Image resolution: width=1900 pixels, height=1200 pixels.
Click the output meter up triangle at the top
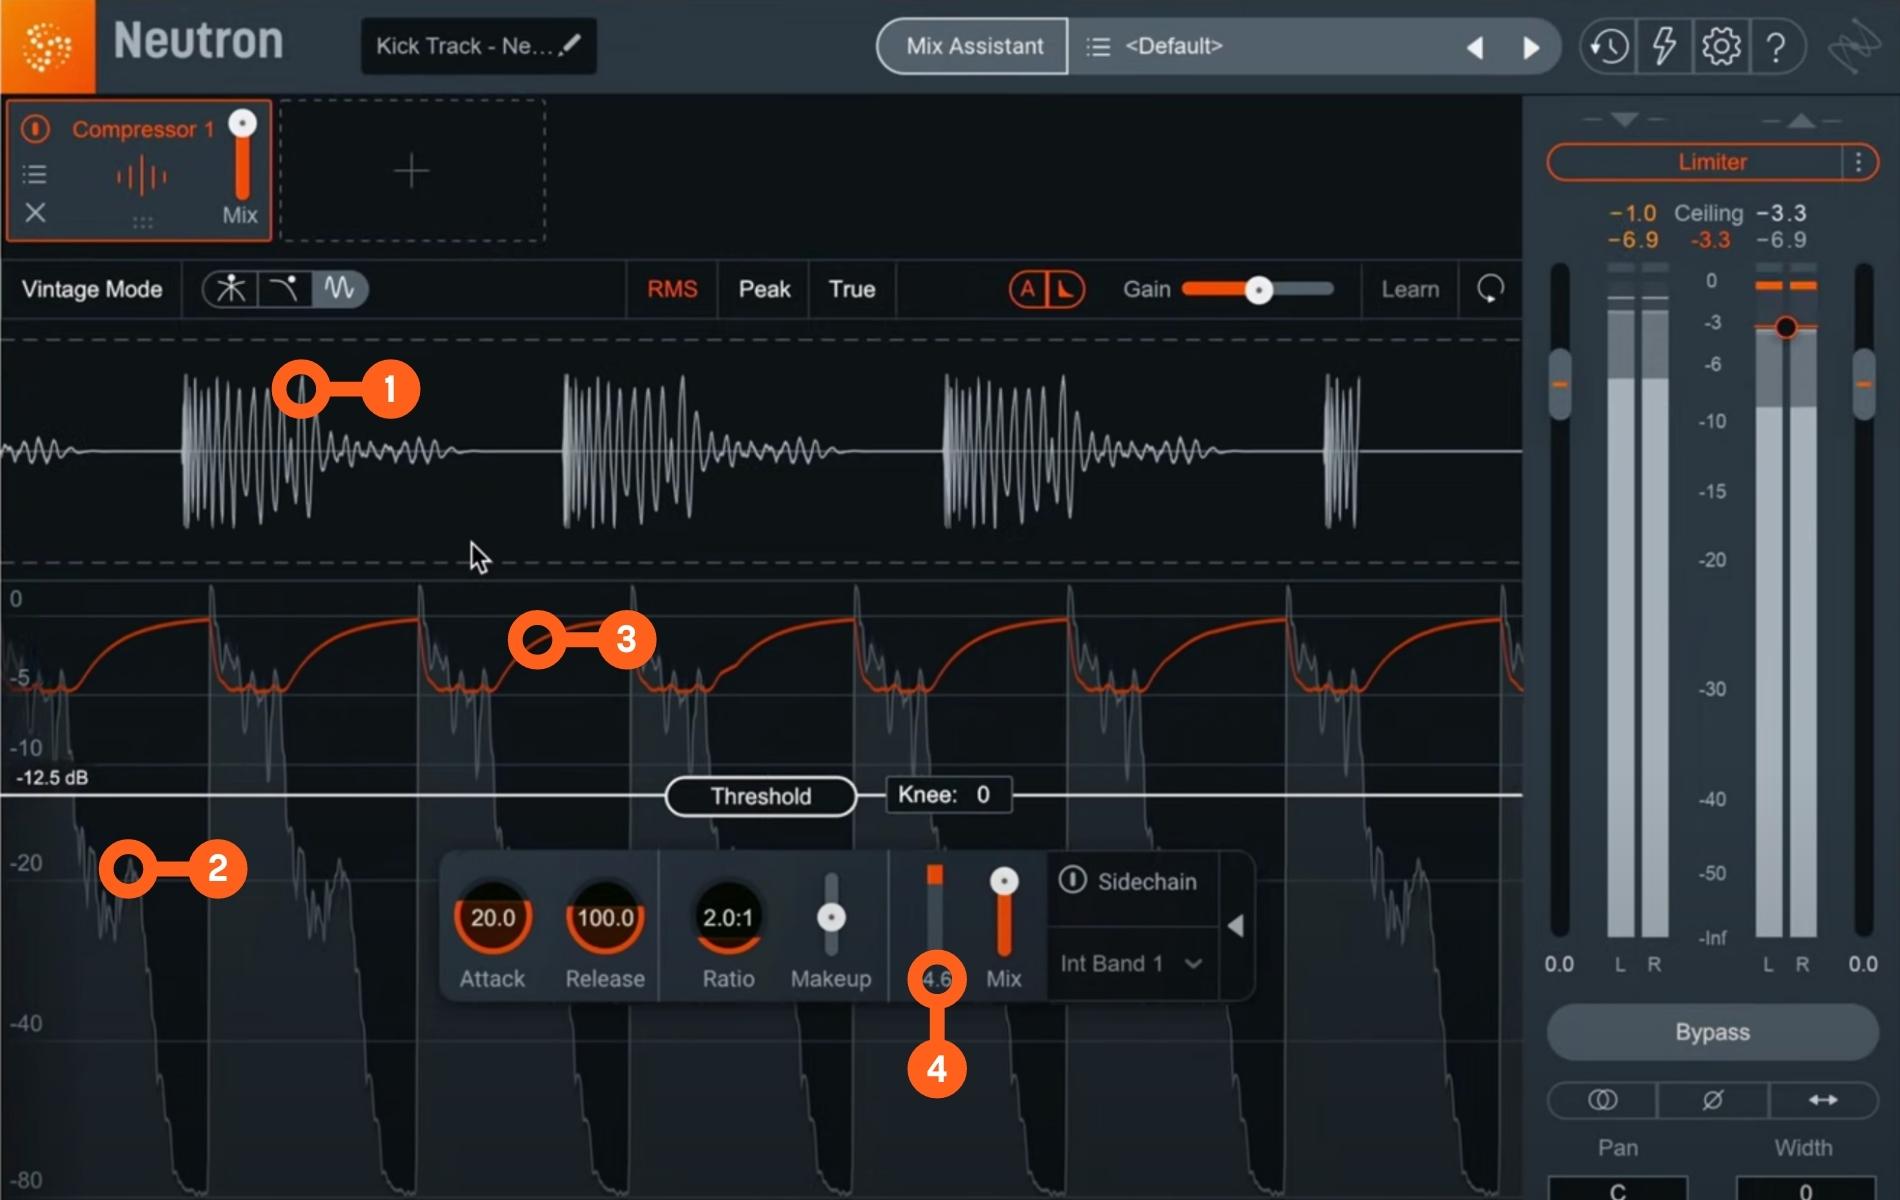pos(1801,121)
